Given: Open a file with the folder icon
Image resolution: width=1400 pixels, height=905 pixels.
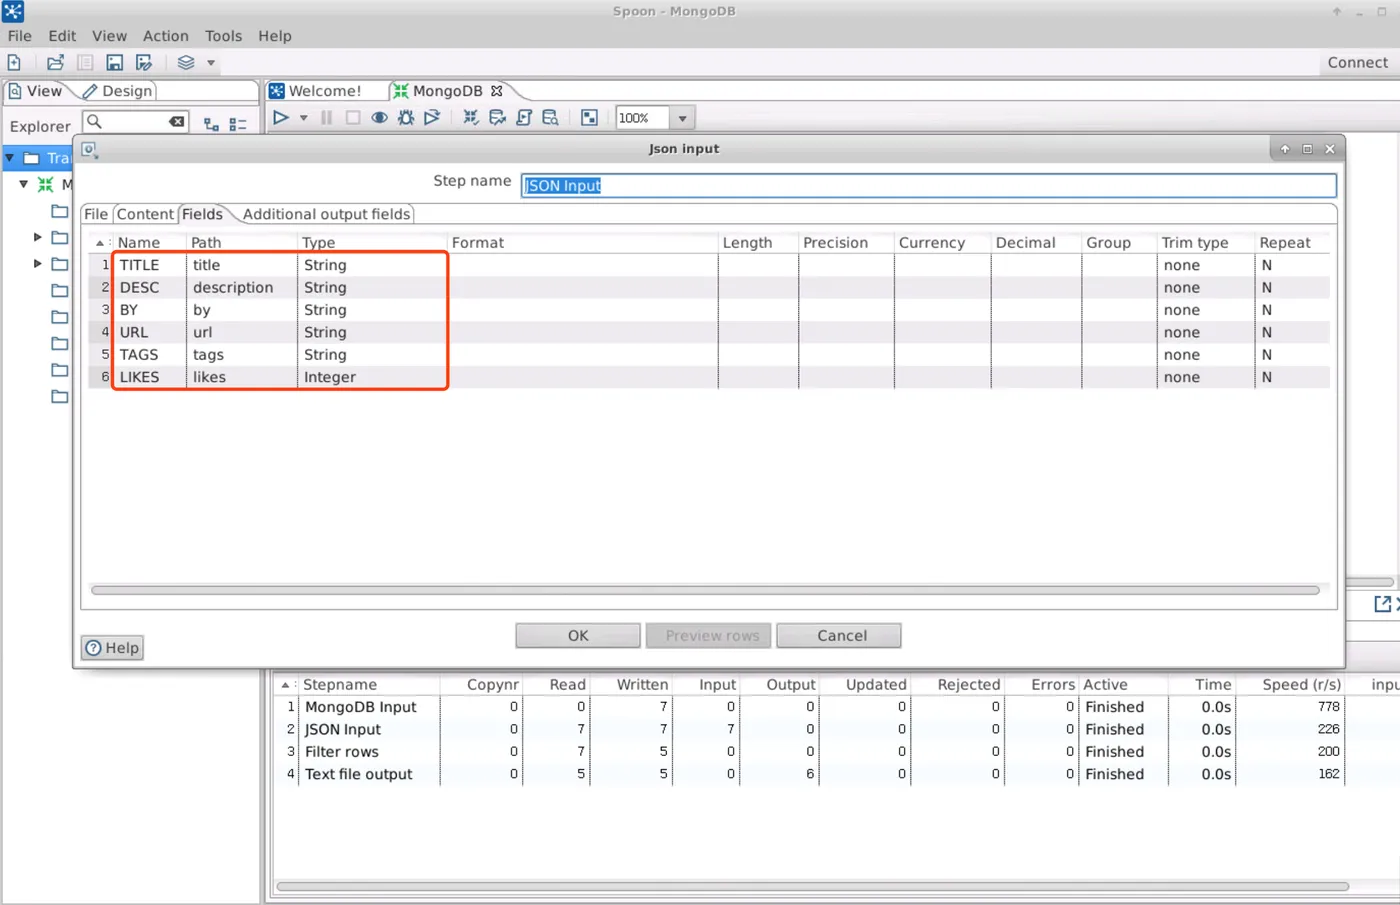Looking at the screenshot, I should tap(55, 62).
